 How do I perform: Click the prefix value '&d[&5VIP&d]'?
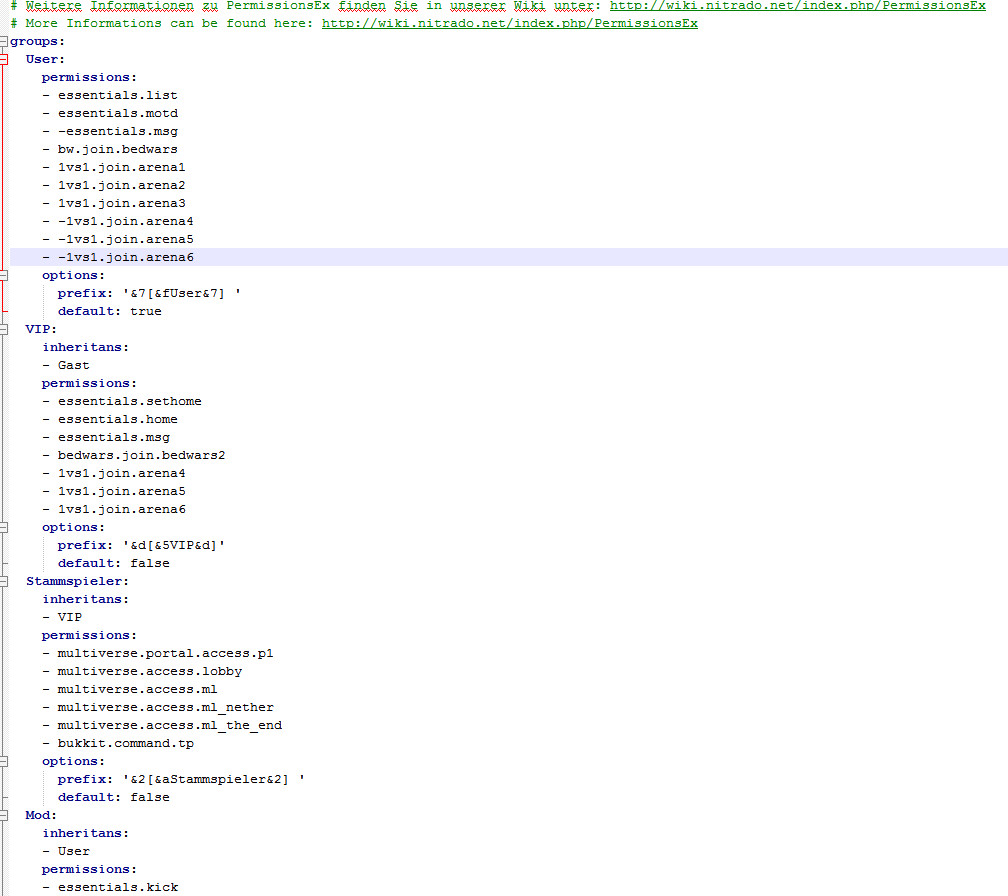[174, 545]
